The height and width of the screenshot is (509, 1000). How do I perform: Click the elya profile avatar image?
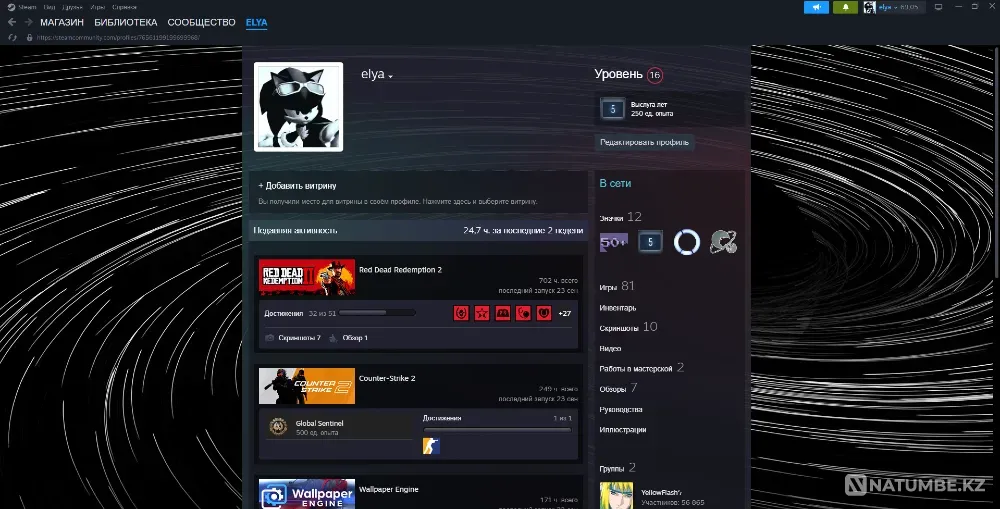coord(298,107)
